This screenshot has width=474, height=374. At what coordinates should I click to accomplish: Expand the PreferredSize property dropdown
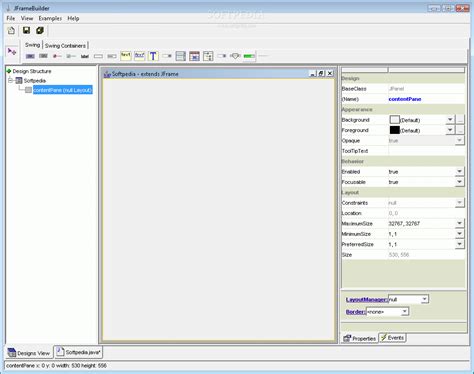(x=459, y=244)
